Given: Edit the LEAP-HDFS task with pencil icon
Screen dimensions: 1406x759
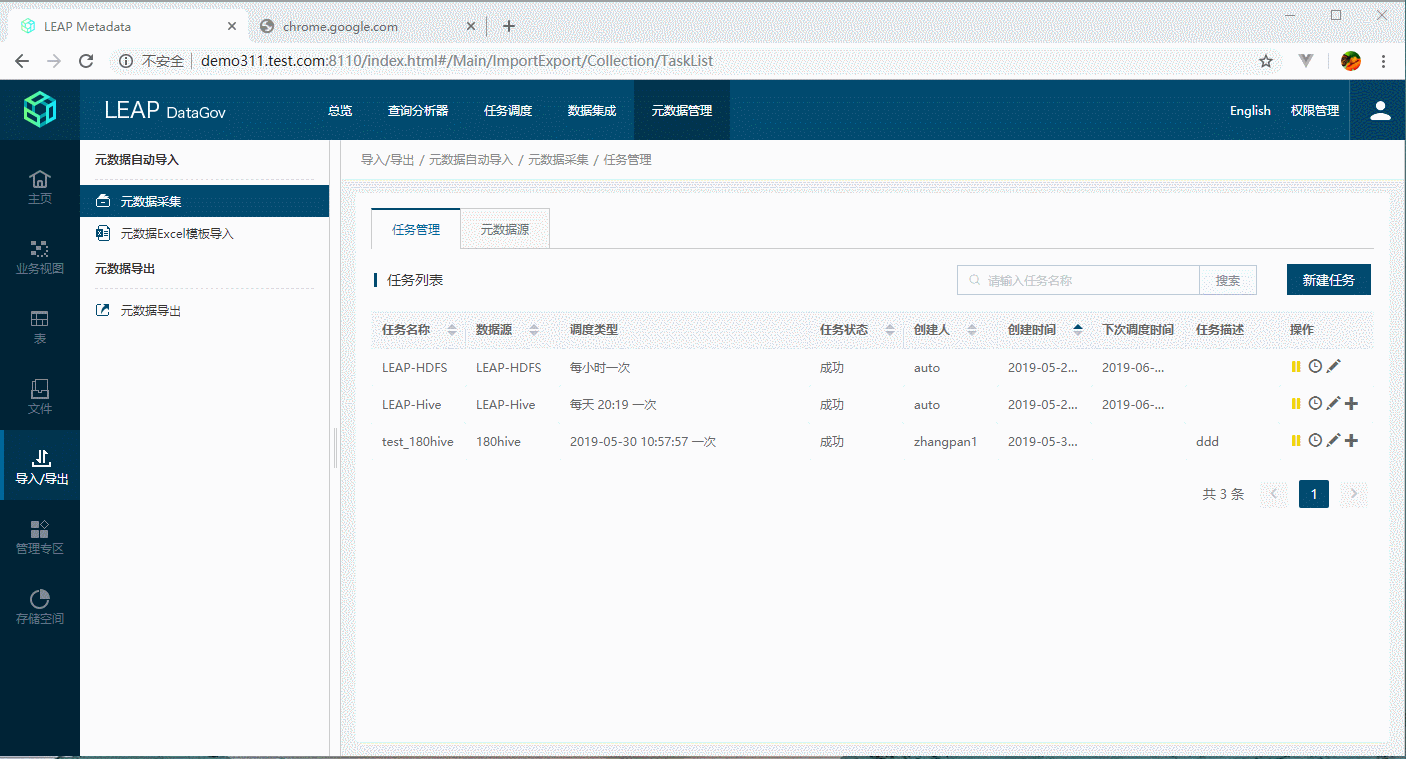Looking at the screenshot, I should coord(1333,367).
